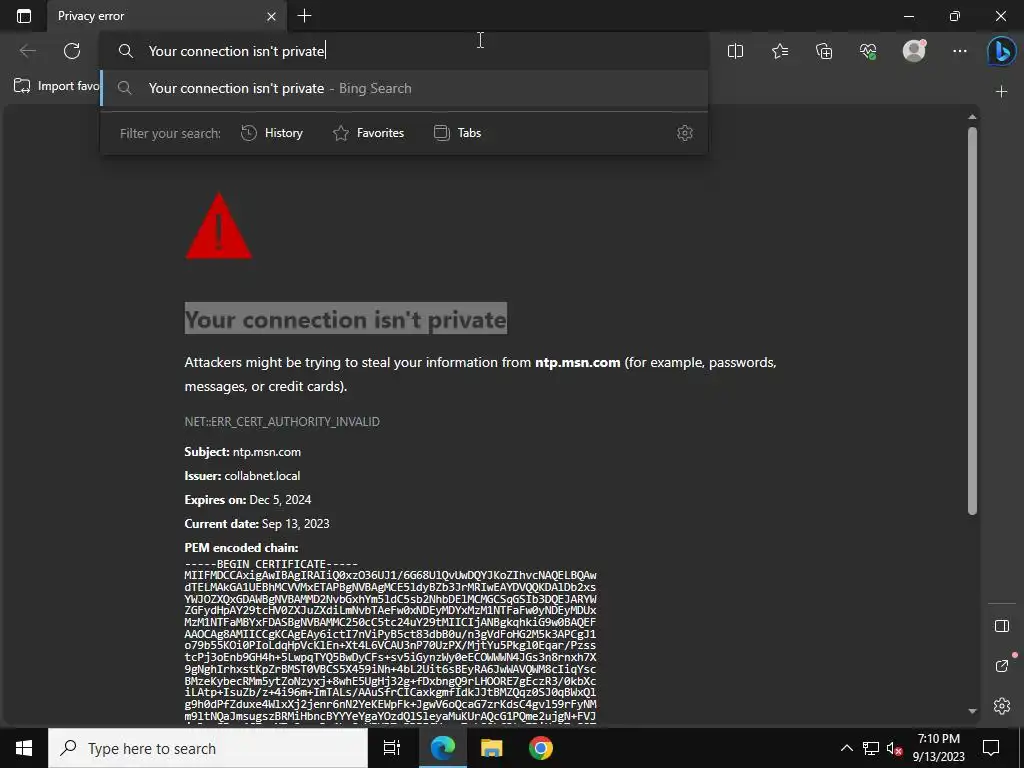Open the tab actions menu icon
This screenshot has width=1024, height=768.
pyautogui.click(x=24, y=16)
